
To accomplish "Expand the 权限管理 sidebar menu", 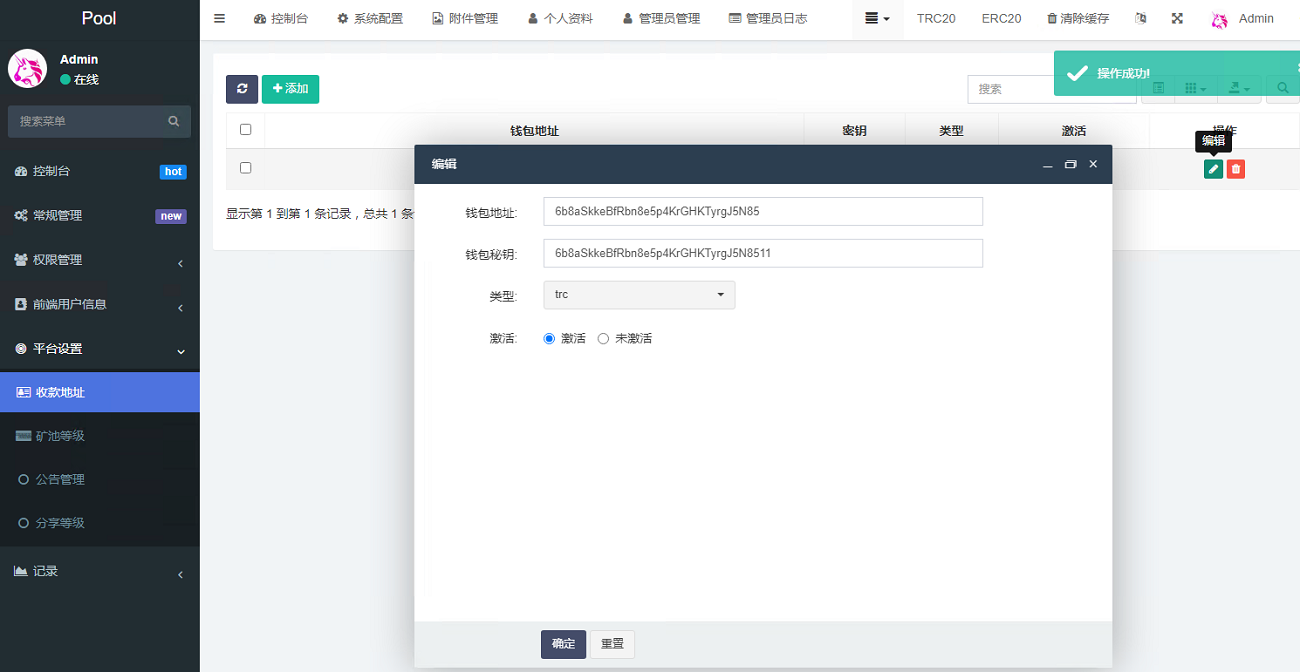I will pyautogui.click(x=100, y=260).
